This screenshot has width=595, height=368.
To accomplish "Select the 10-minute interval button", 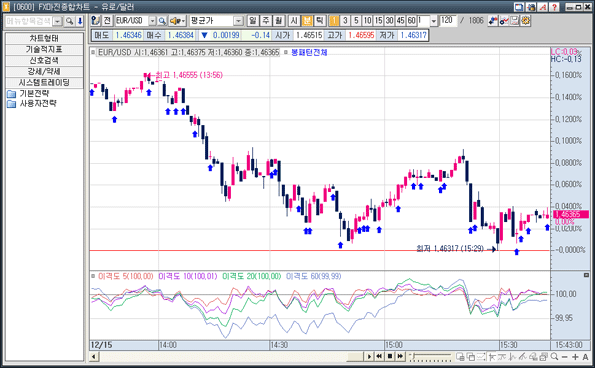I will pos(367,20).
